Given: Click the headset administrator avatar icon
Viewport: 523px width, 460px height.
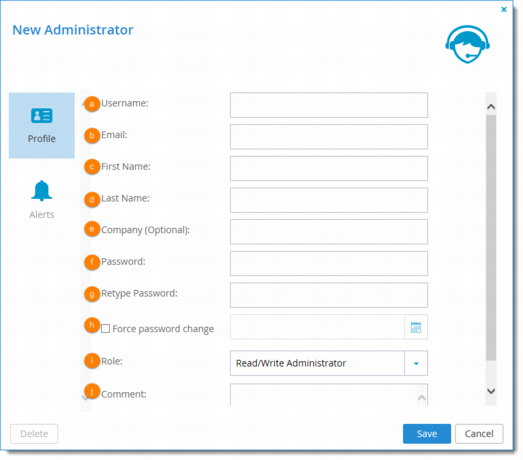Looking at the screenshot, I should click(x=467, y=44).
